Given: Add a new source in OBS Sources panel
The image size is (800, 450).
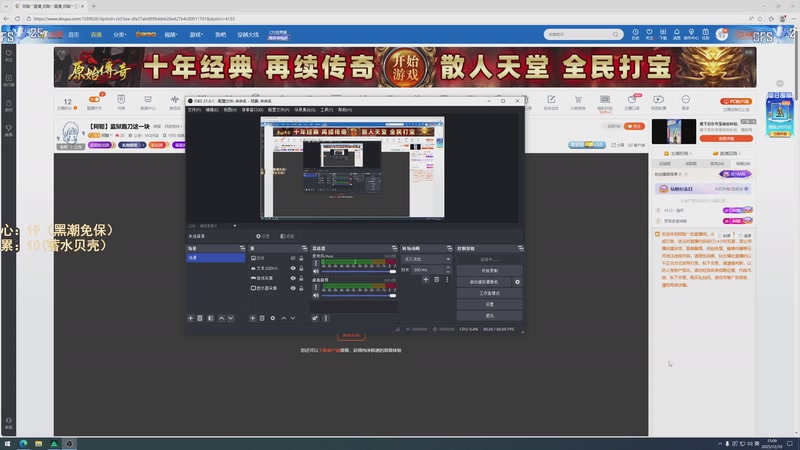Looking at the screenshot, I should click(x=253, y=318).
